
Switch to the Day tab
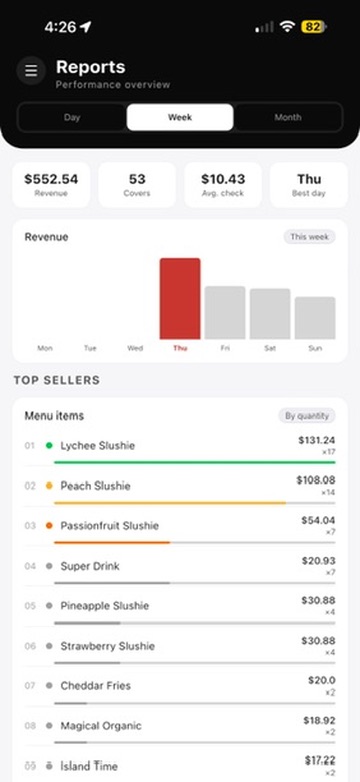tap(72, 118)
